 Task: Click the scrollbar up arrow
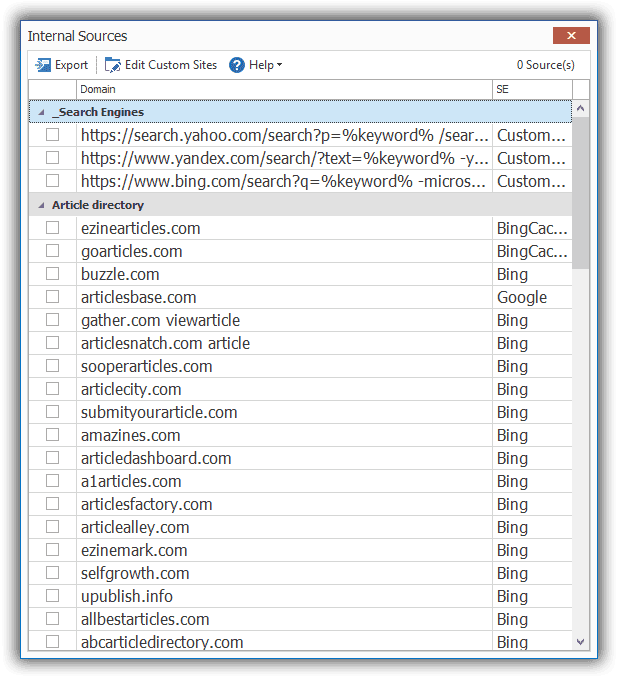[x=581, y=108]
